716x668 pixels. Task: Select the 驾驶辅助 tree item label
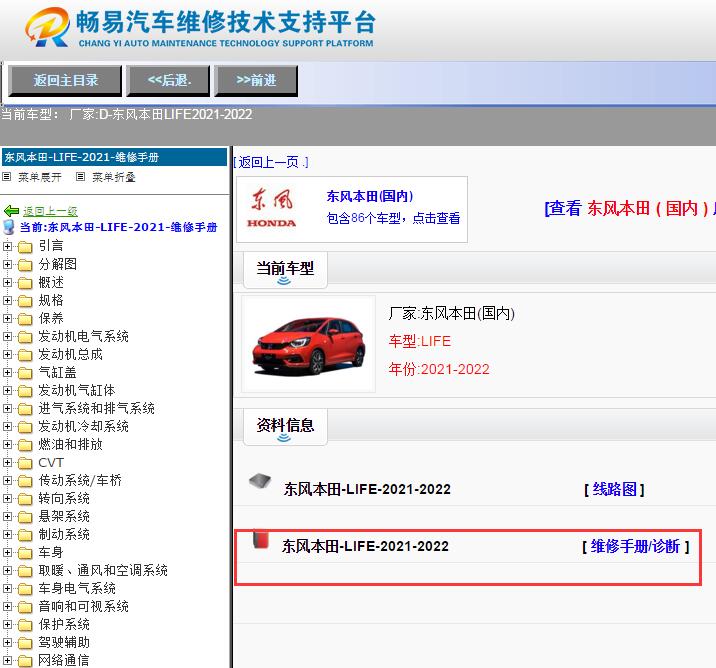pyautogui.click(x=64, y=642)
